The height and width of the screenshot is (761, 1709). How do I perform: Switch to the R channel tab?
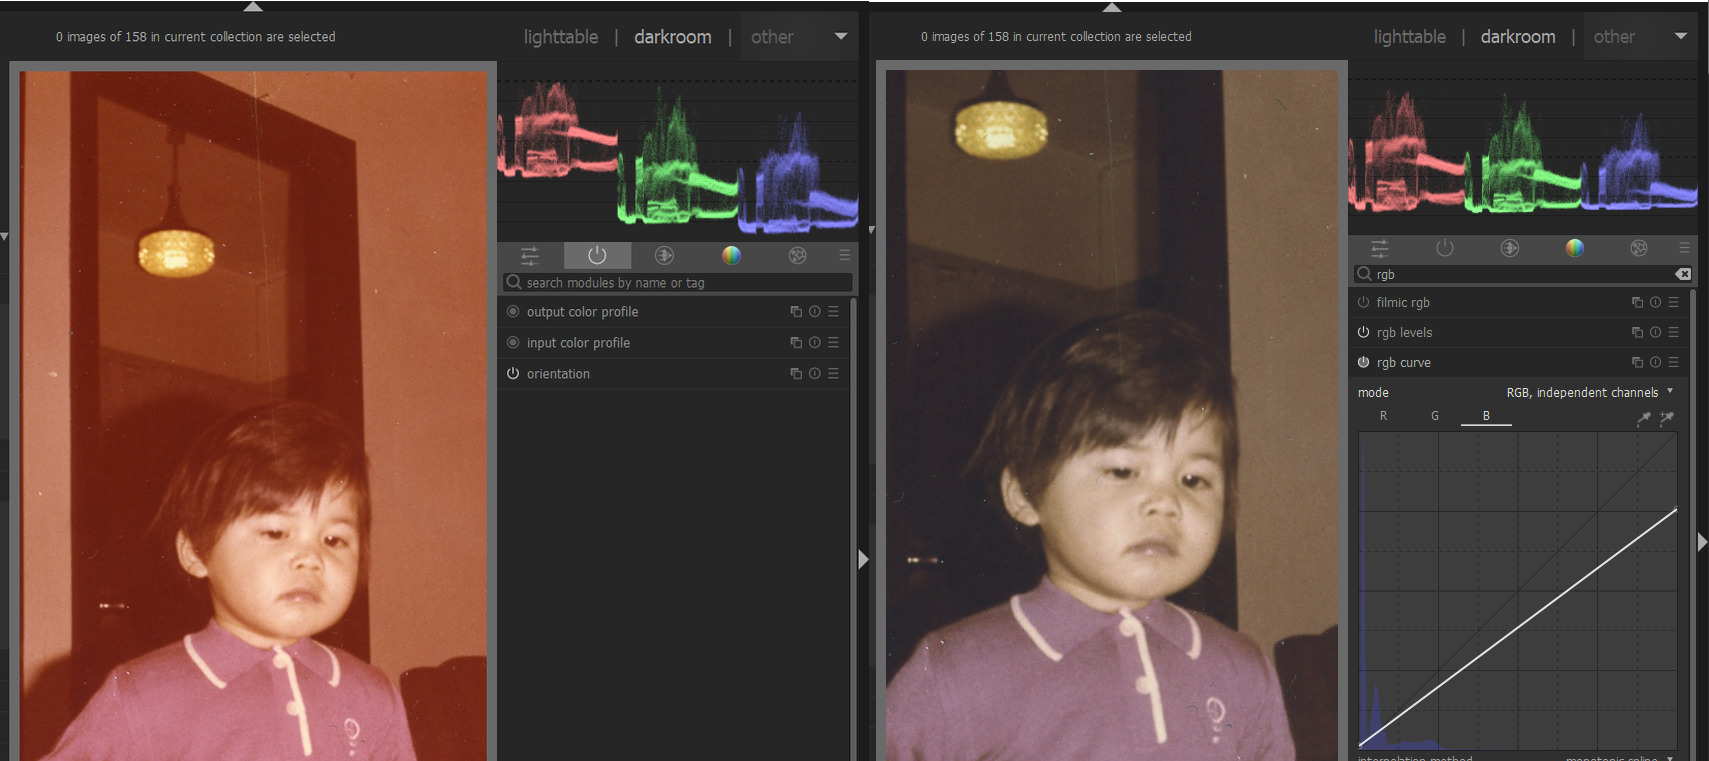tap(1383, 416)
